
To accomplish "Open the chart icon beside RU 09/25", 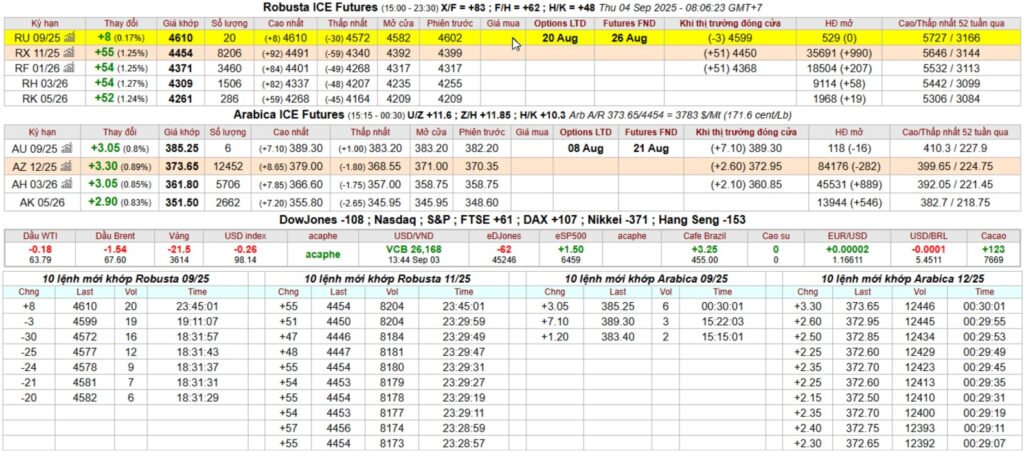I will point(67,36).
